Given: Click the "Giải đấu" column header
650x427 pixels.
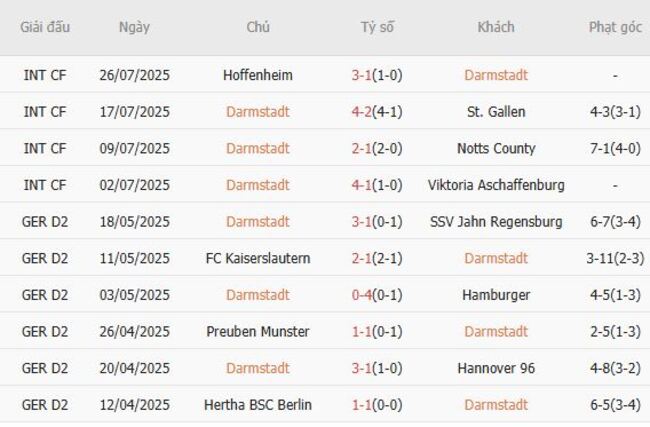Looking at the screenshot, I should click(x=45, y=27).
